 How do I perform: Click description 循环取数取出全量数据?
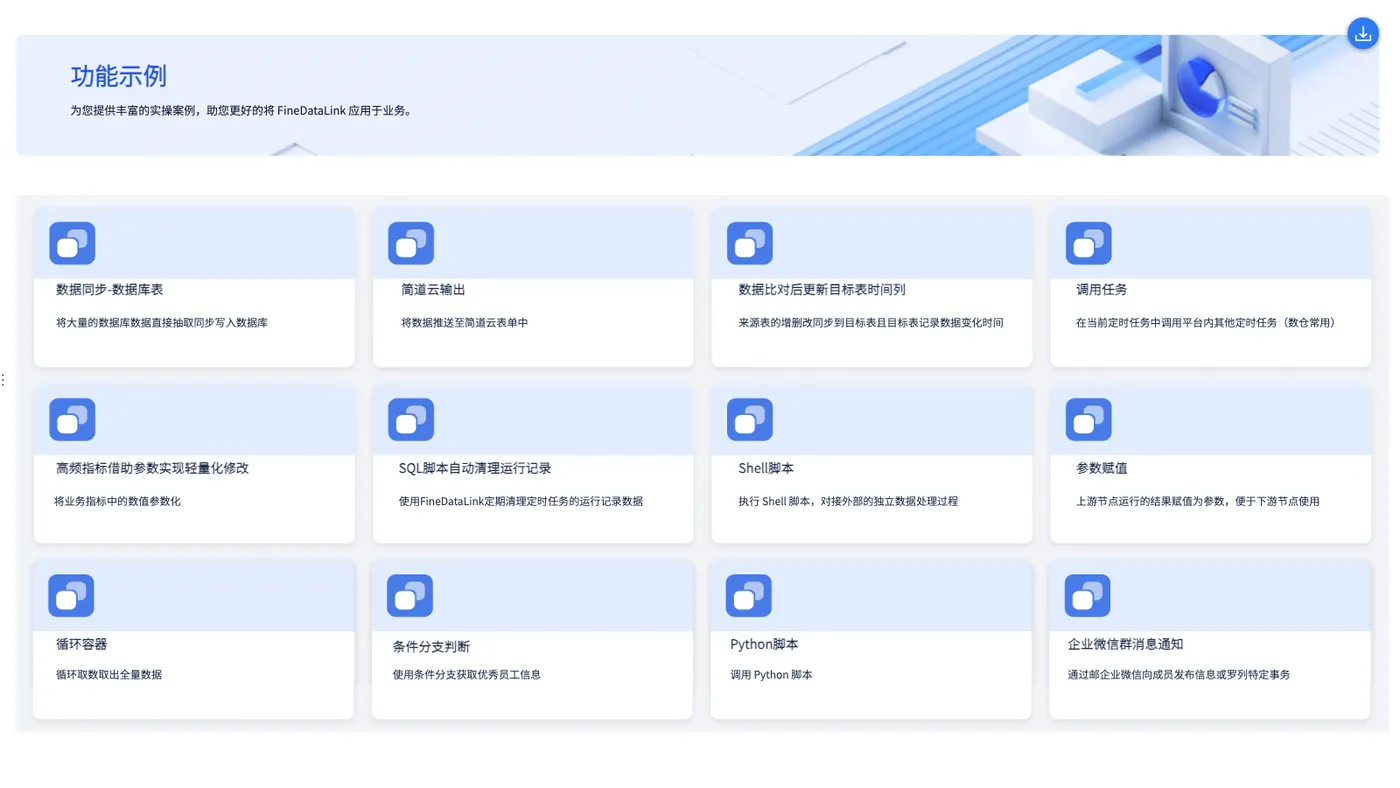(109, 675)
